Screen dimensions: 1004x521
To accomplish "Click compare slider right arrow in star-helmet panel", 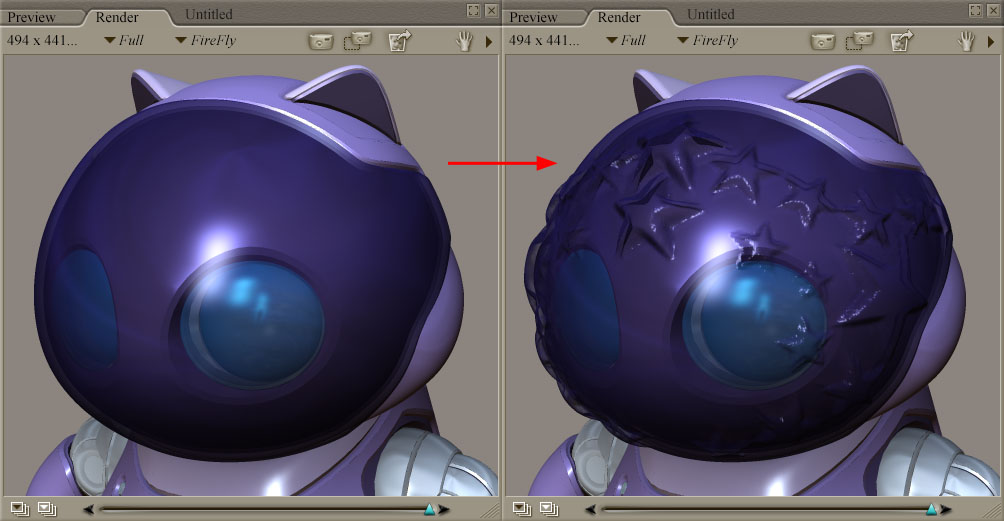I will tap(946, 509).
